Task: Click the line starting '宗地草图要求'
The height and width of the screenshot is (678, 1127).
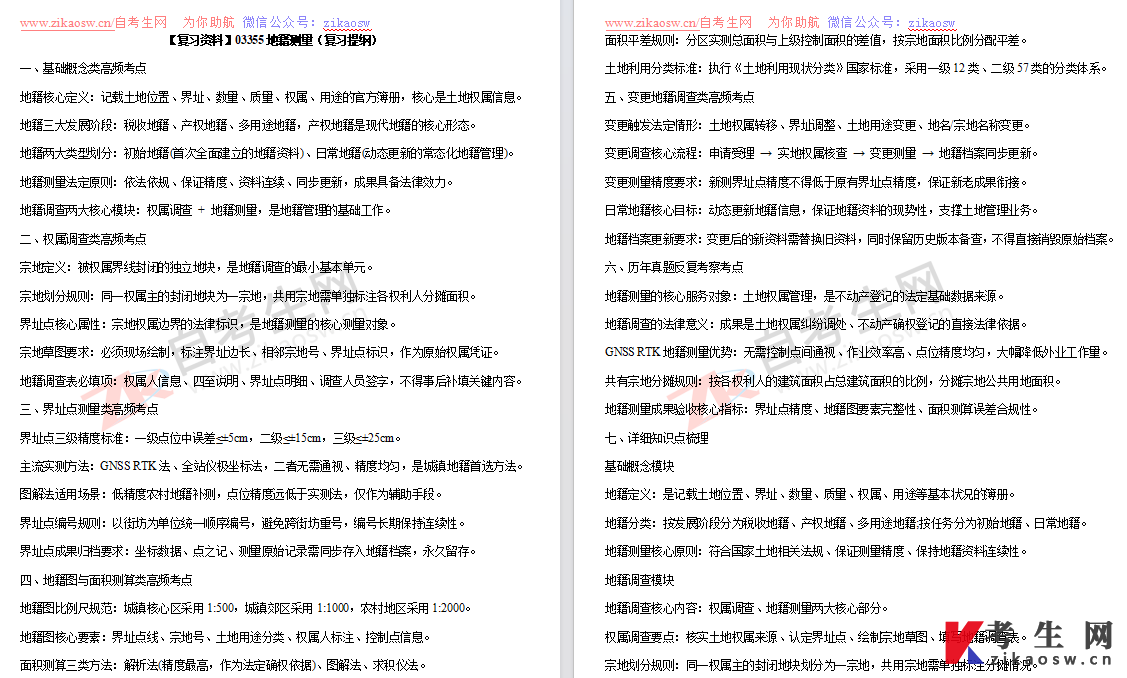Action: click(x=259, y=352)
